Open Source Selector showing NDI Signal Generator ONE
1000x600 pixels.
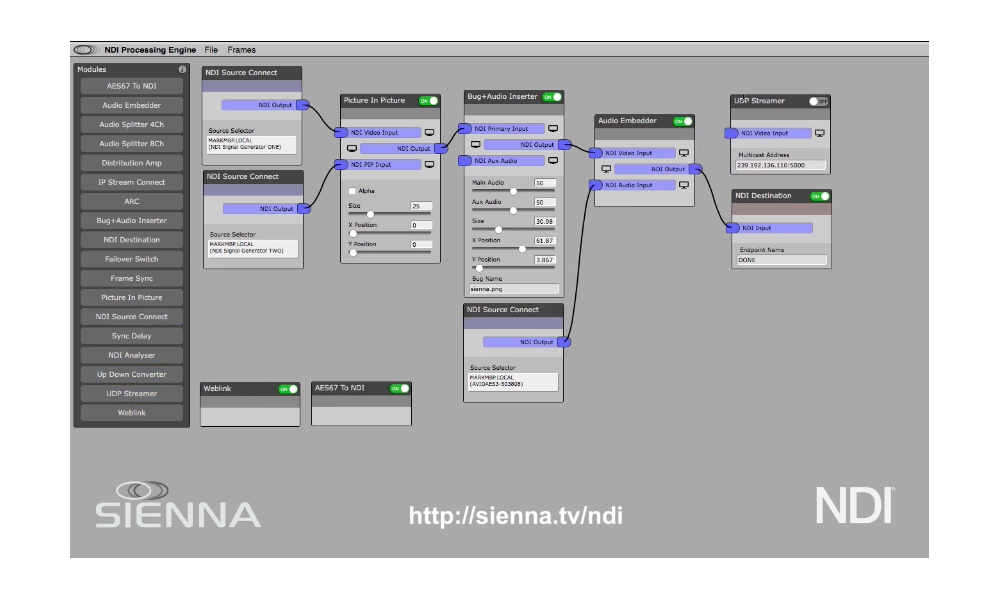252,145
